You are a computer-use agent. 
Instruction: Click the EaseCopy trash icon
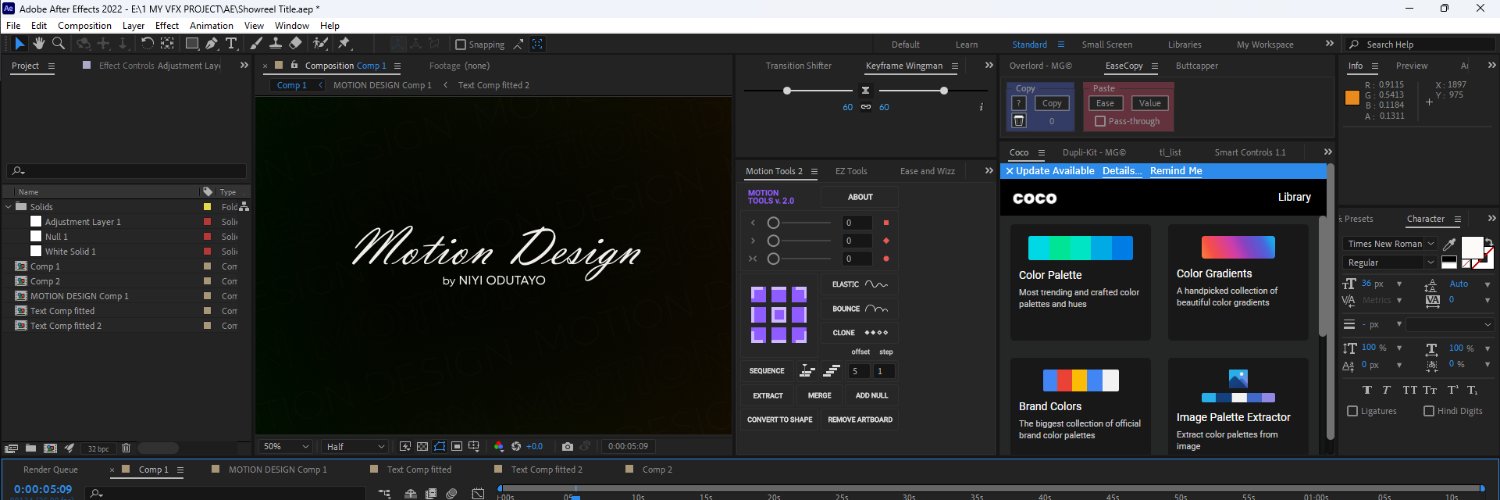click(x=1018, y=121)
